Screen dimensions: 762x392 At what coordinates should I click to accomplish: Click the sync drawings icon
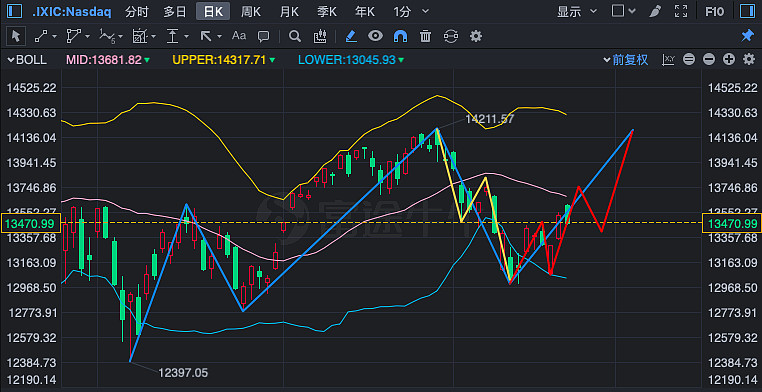pyautogui.click(x=451, y=36)
